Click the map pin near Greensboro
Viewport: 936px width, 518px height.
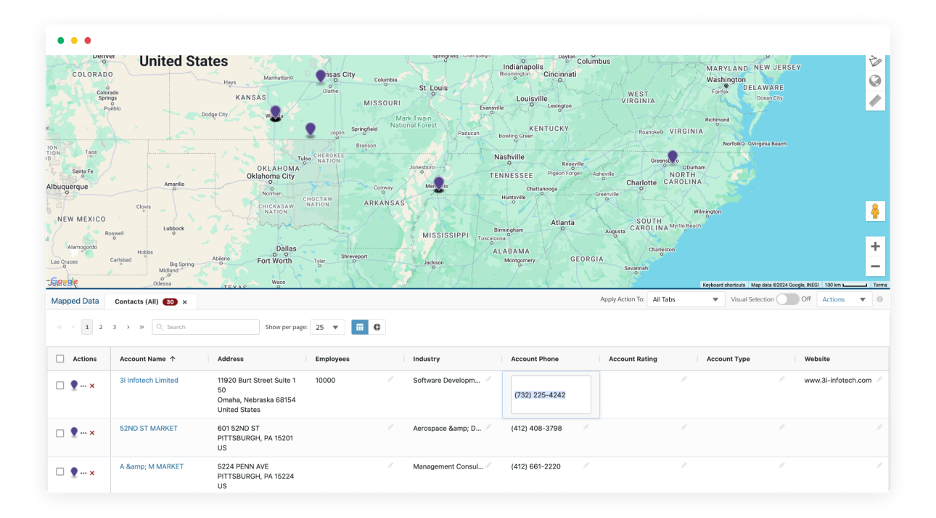pos(673,156)
